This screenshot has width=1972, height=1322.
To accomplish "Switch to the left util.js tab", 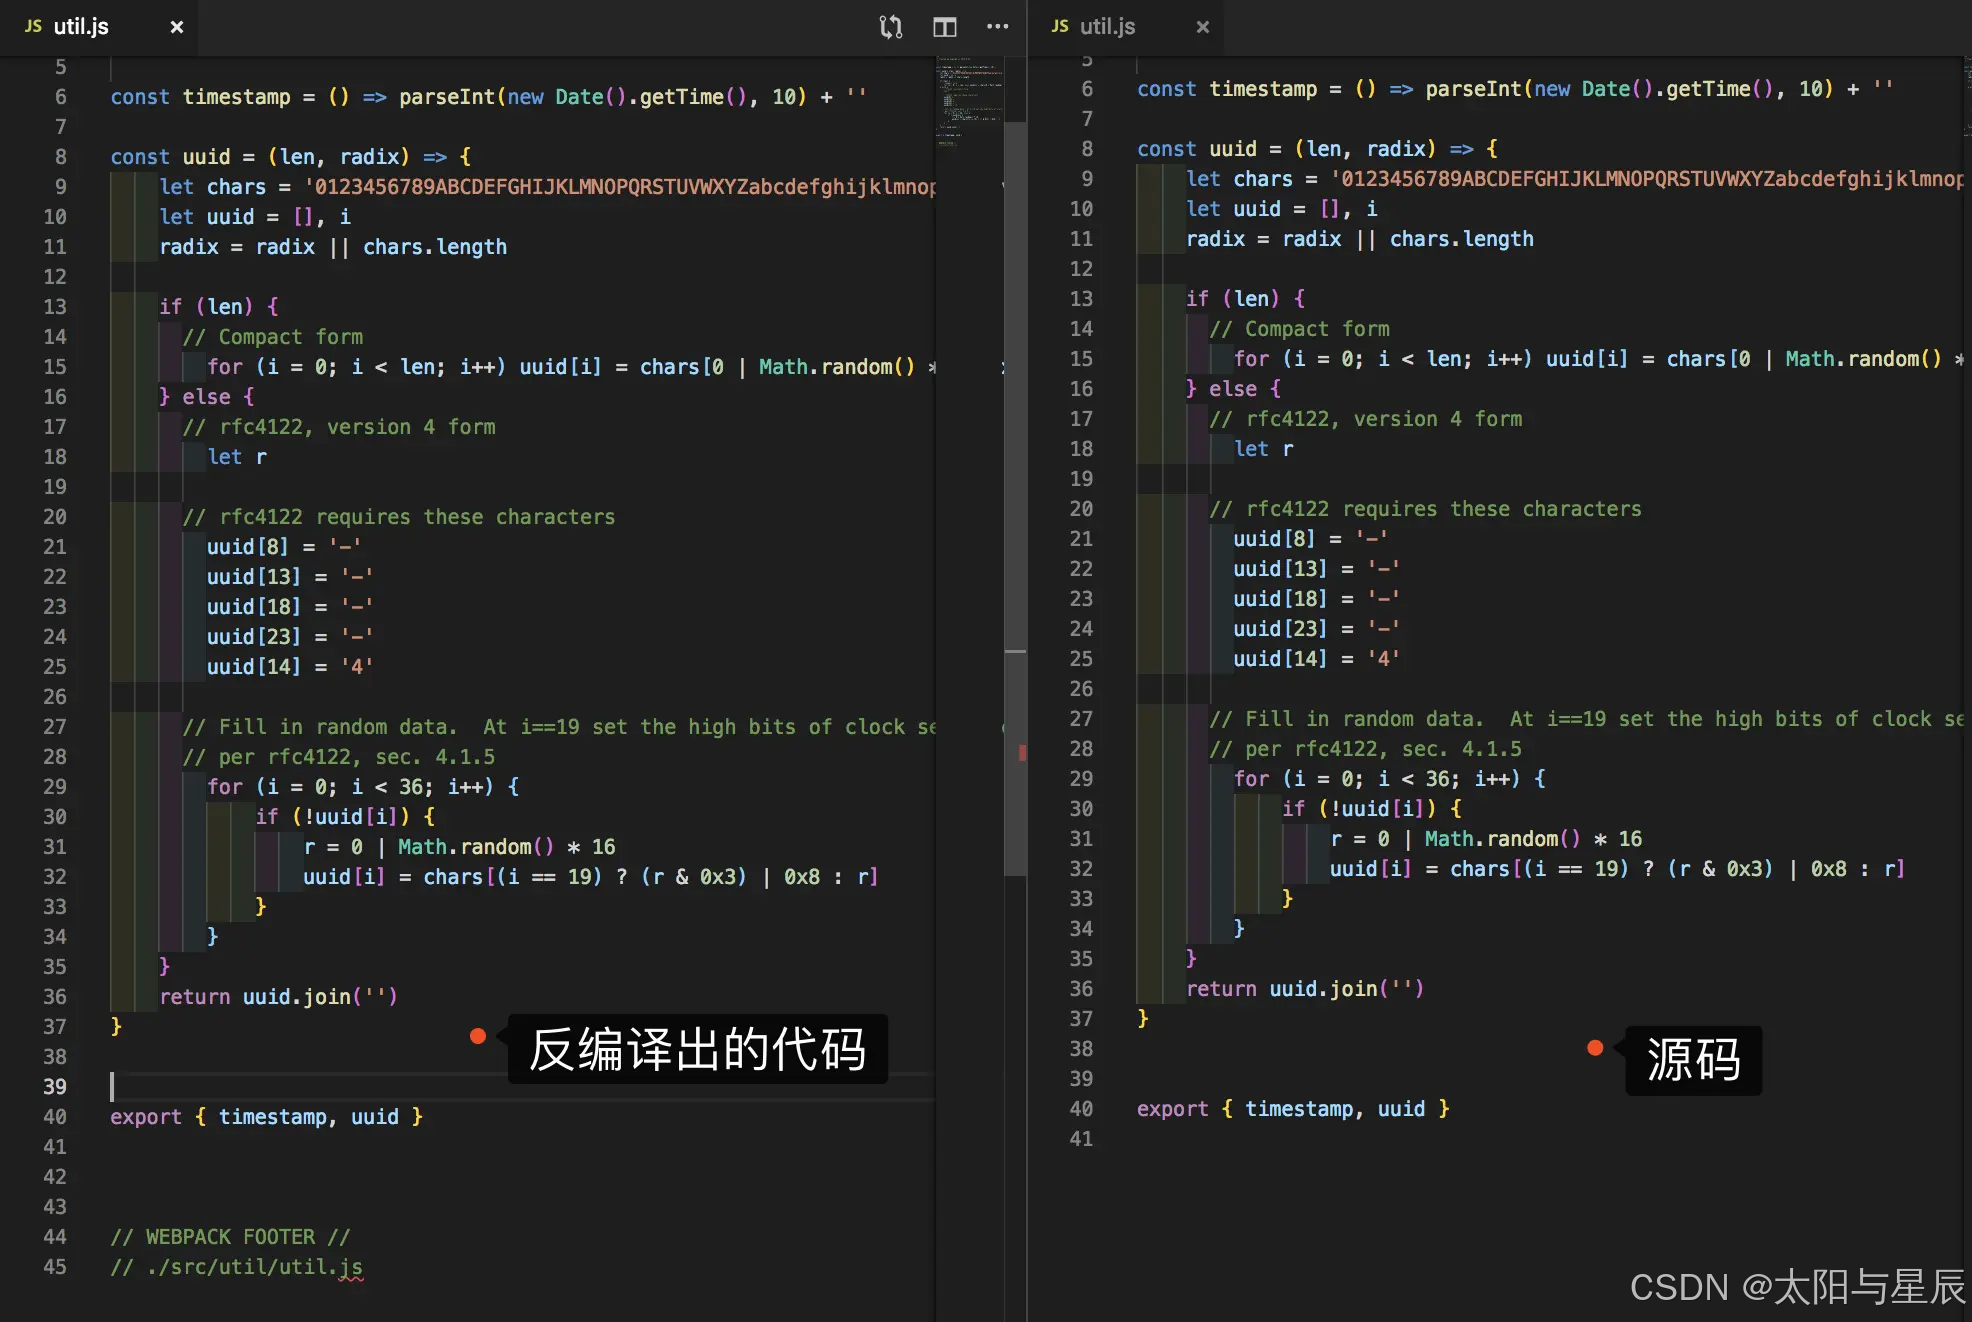I will point(81,27).
